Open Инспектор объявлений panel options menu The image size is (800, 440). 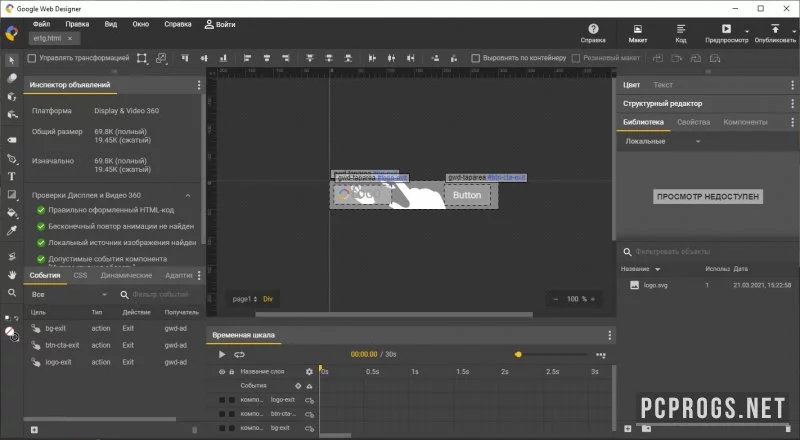click(x=199, y=85)
